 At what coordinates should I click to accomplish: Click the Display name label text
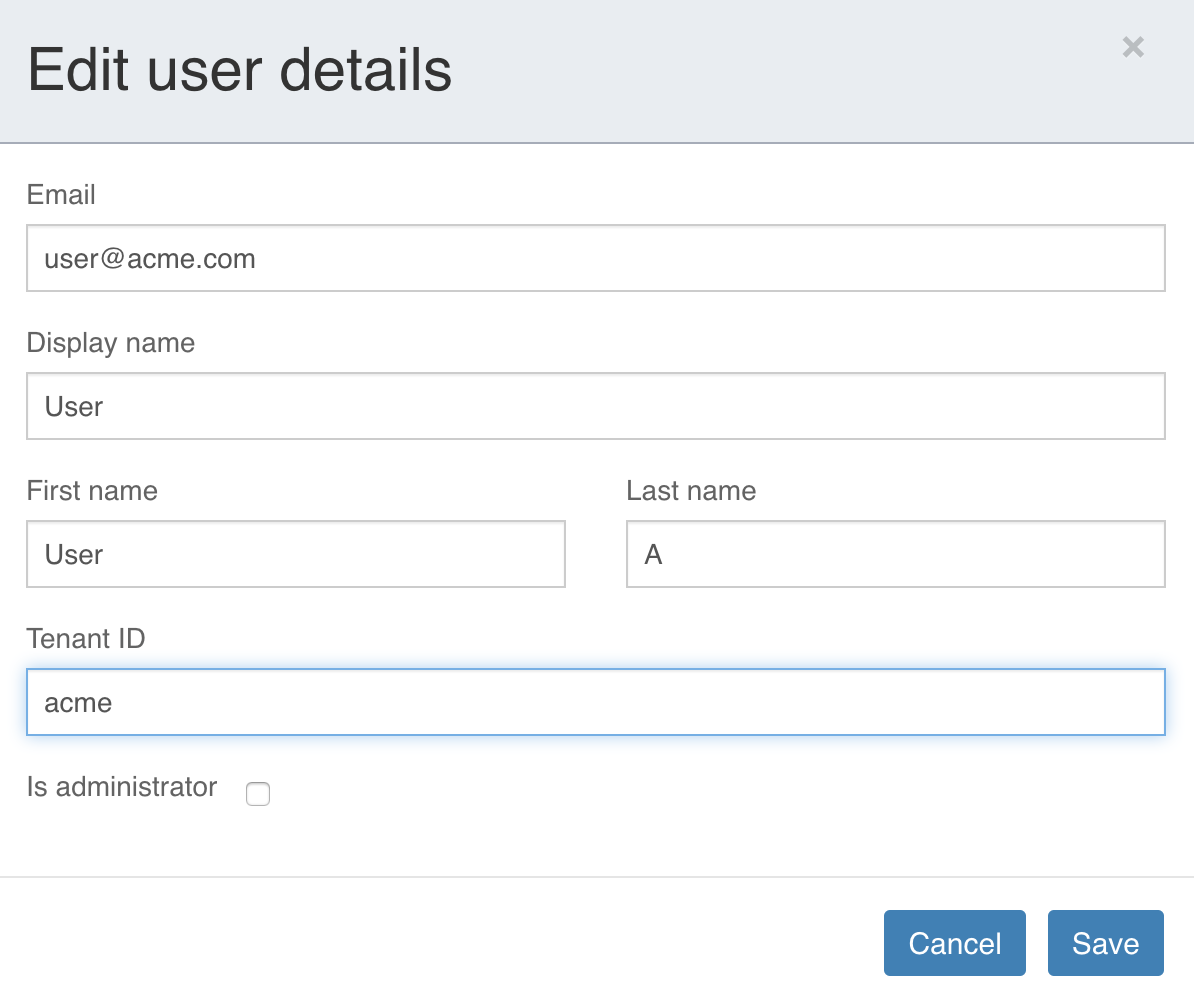tap(110, 343)
